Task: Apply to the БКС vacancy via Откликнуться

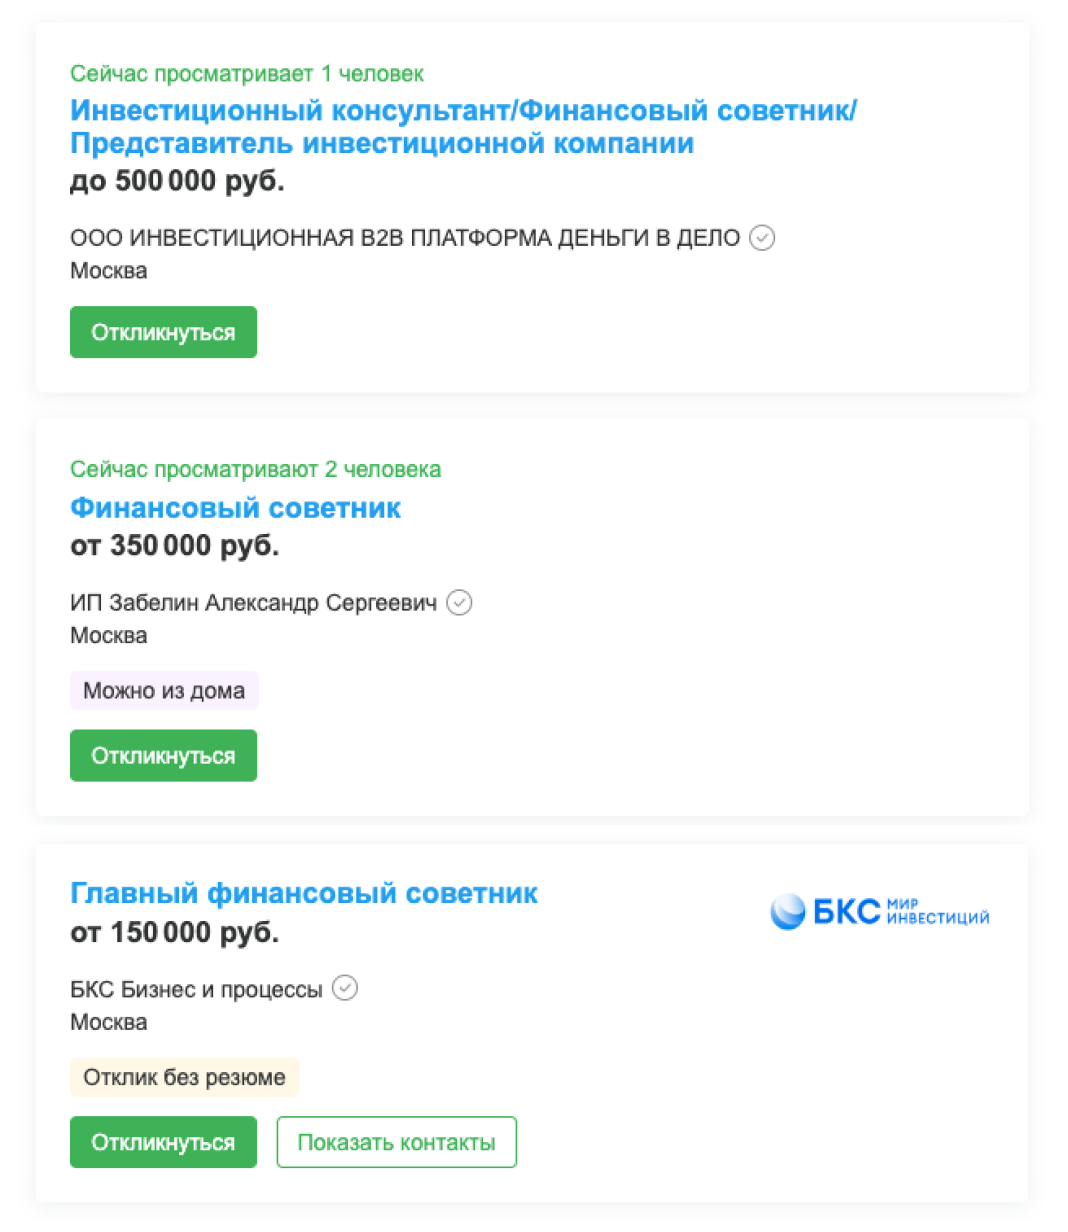Action: [163, 1142]
